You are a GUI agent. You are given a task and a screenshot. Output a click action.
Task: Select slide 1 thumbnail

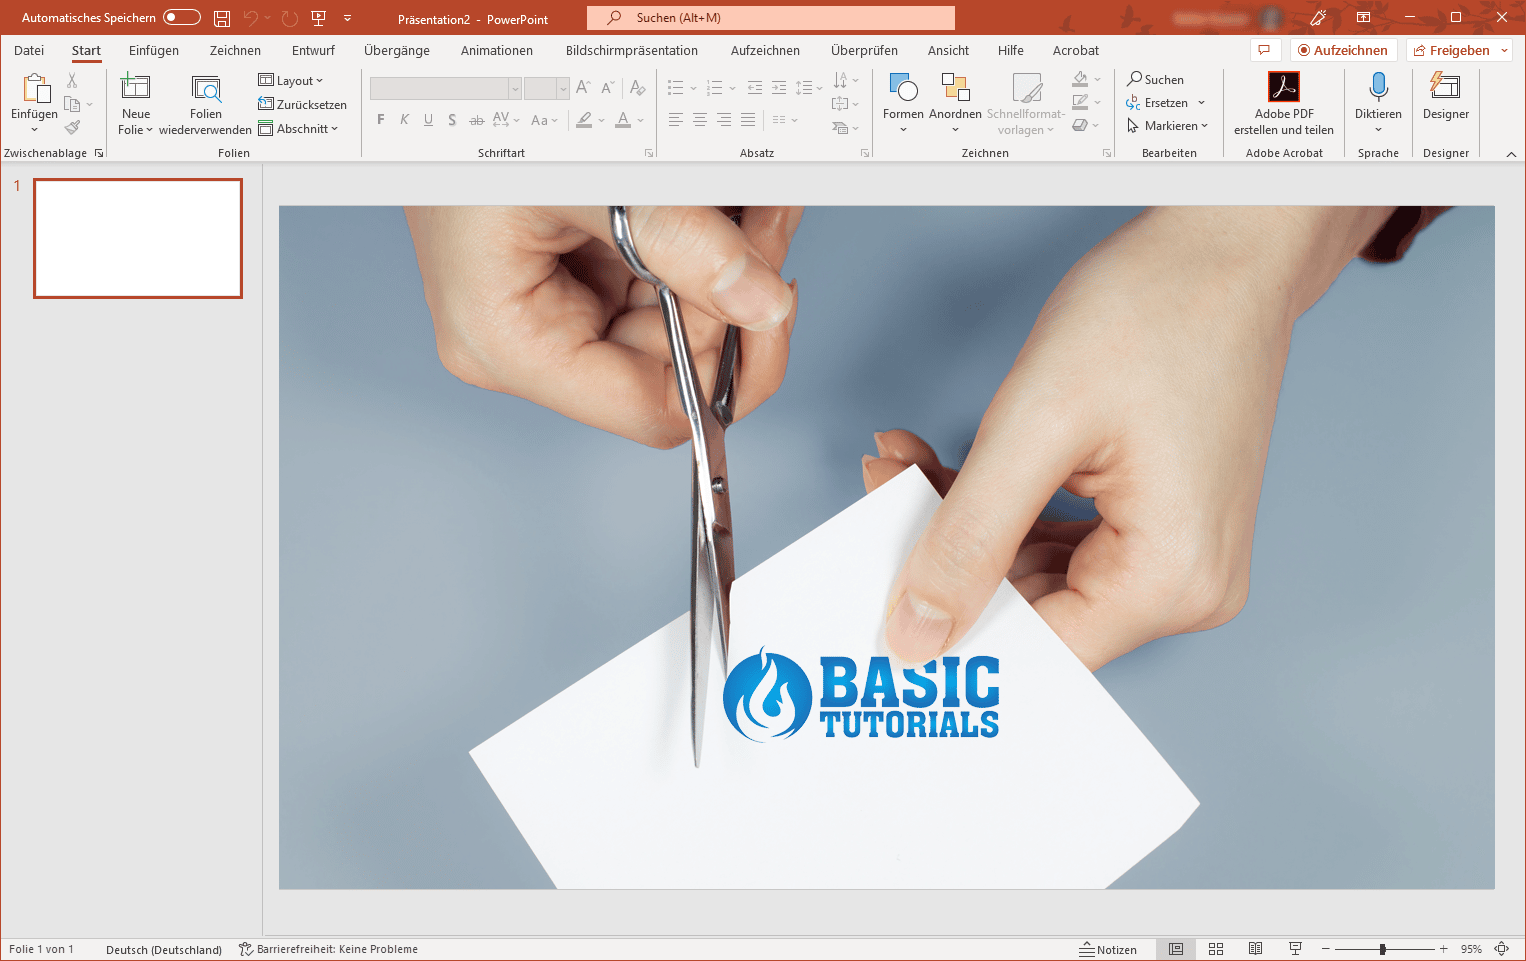pos(138,238)
